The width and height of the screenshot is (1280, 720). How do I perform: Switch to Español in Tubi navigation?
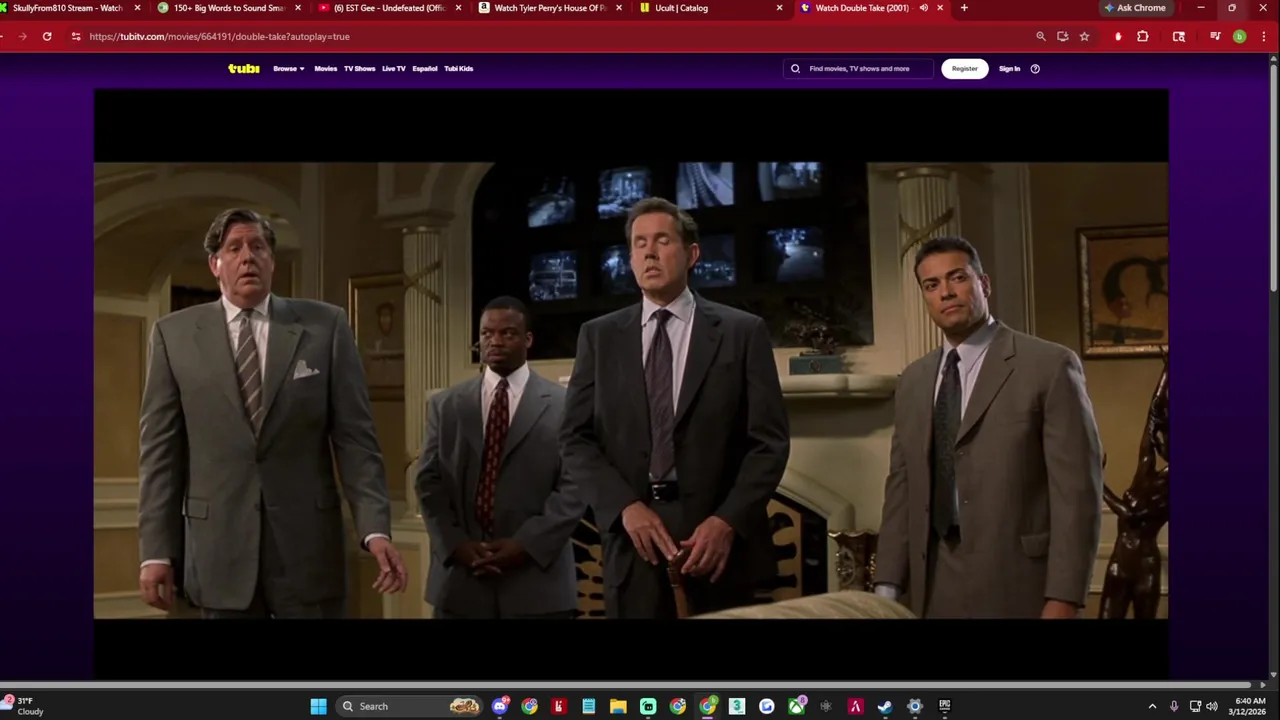[425, 69]
